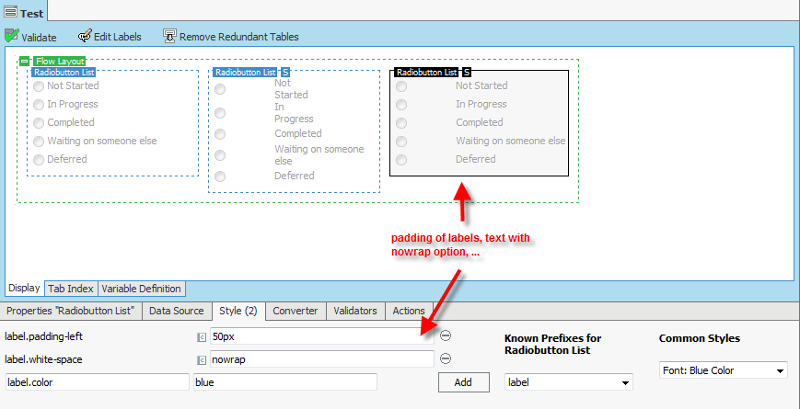Viewport: 800px width, 409px height.
Task: Switch to the Data Source tab
Action: [x=177, y=311]
